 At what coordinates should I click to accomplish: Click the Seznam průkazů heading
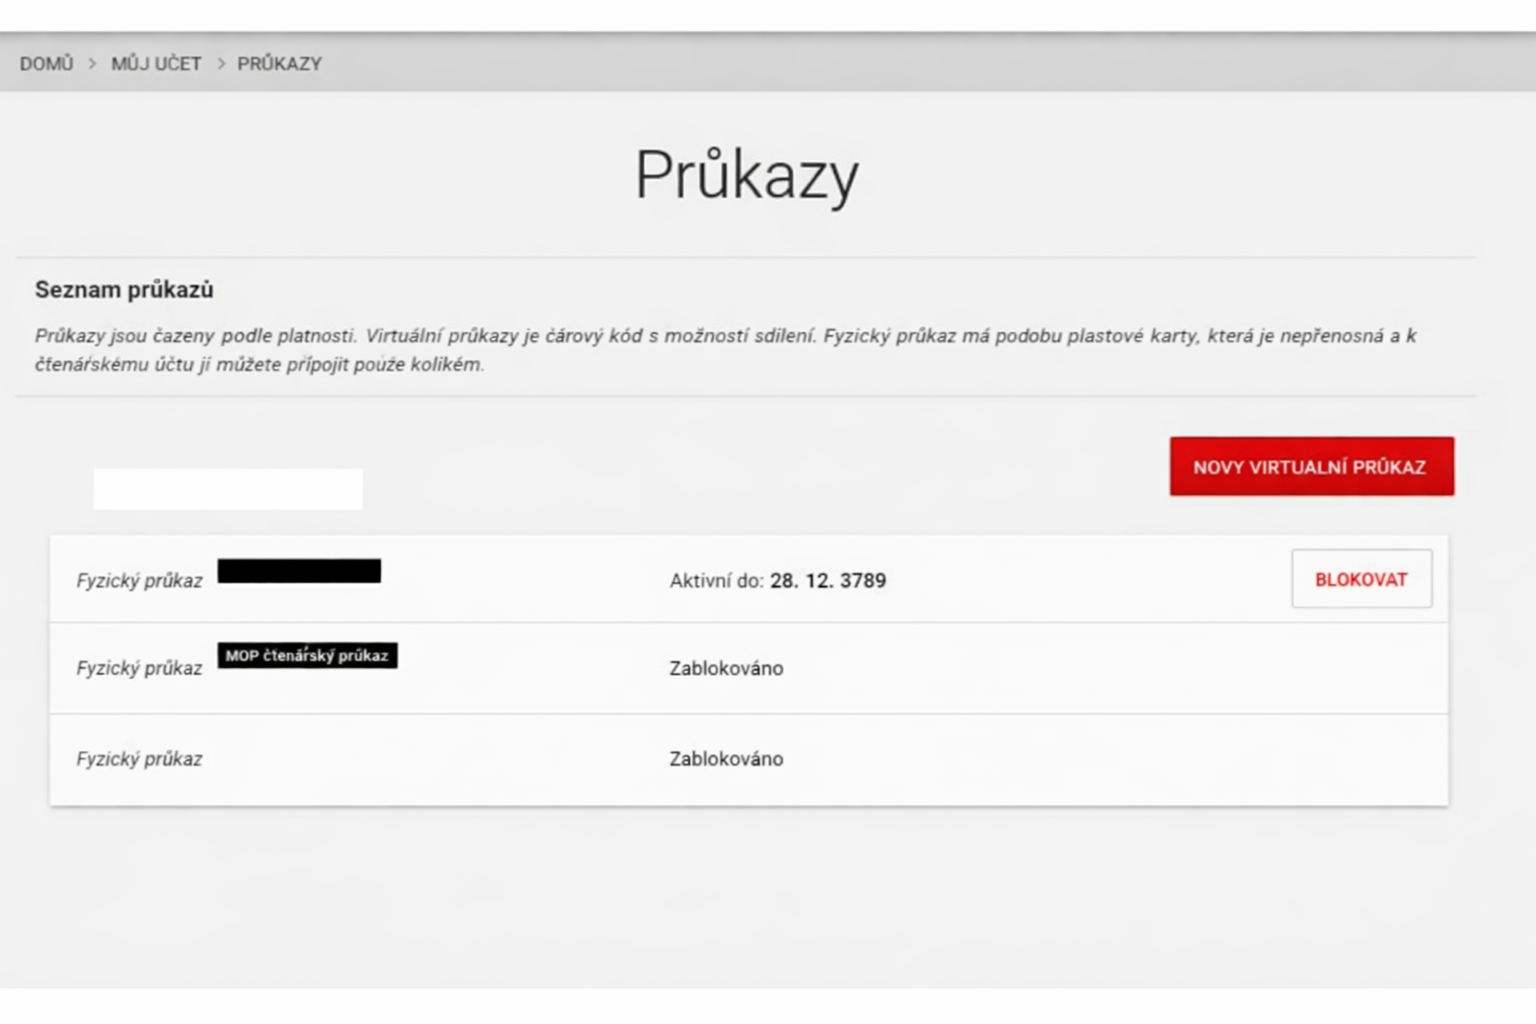point(124,290)
